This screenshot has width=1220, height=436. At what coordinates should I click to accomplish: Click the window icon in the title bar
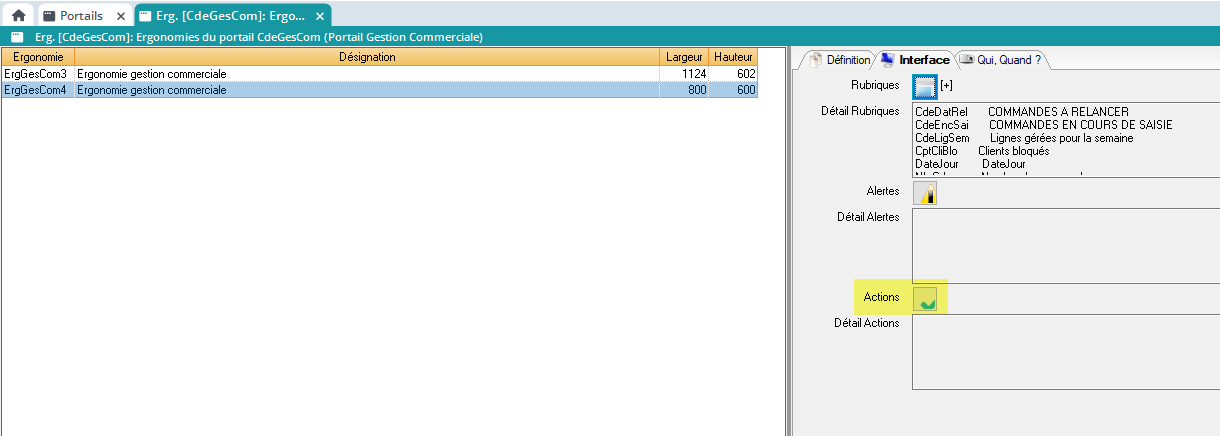17,37
